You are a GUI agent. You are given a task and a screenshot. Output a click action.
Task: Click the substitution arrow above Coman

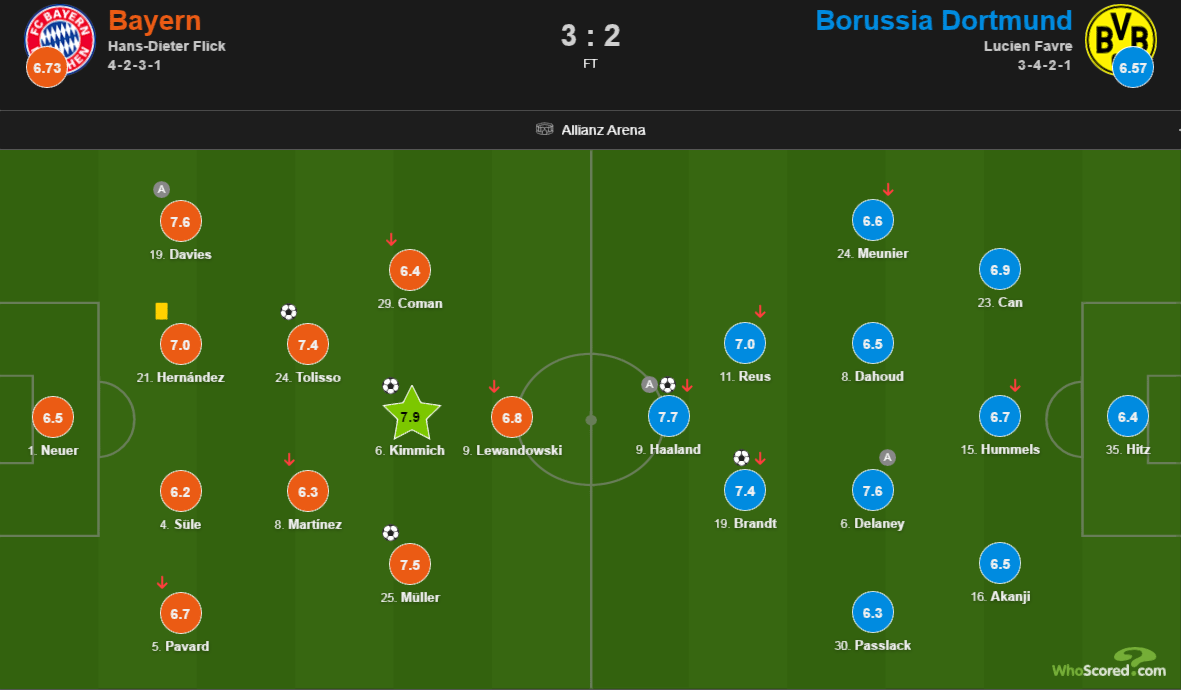point(391,240)
